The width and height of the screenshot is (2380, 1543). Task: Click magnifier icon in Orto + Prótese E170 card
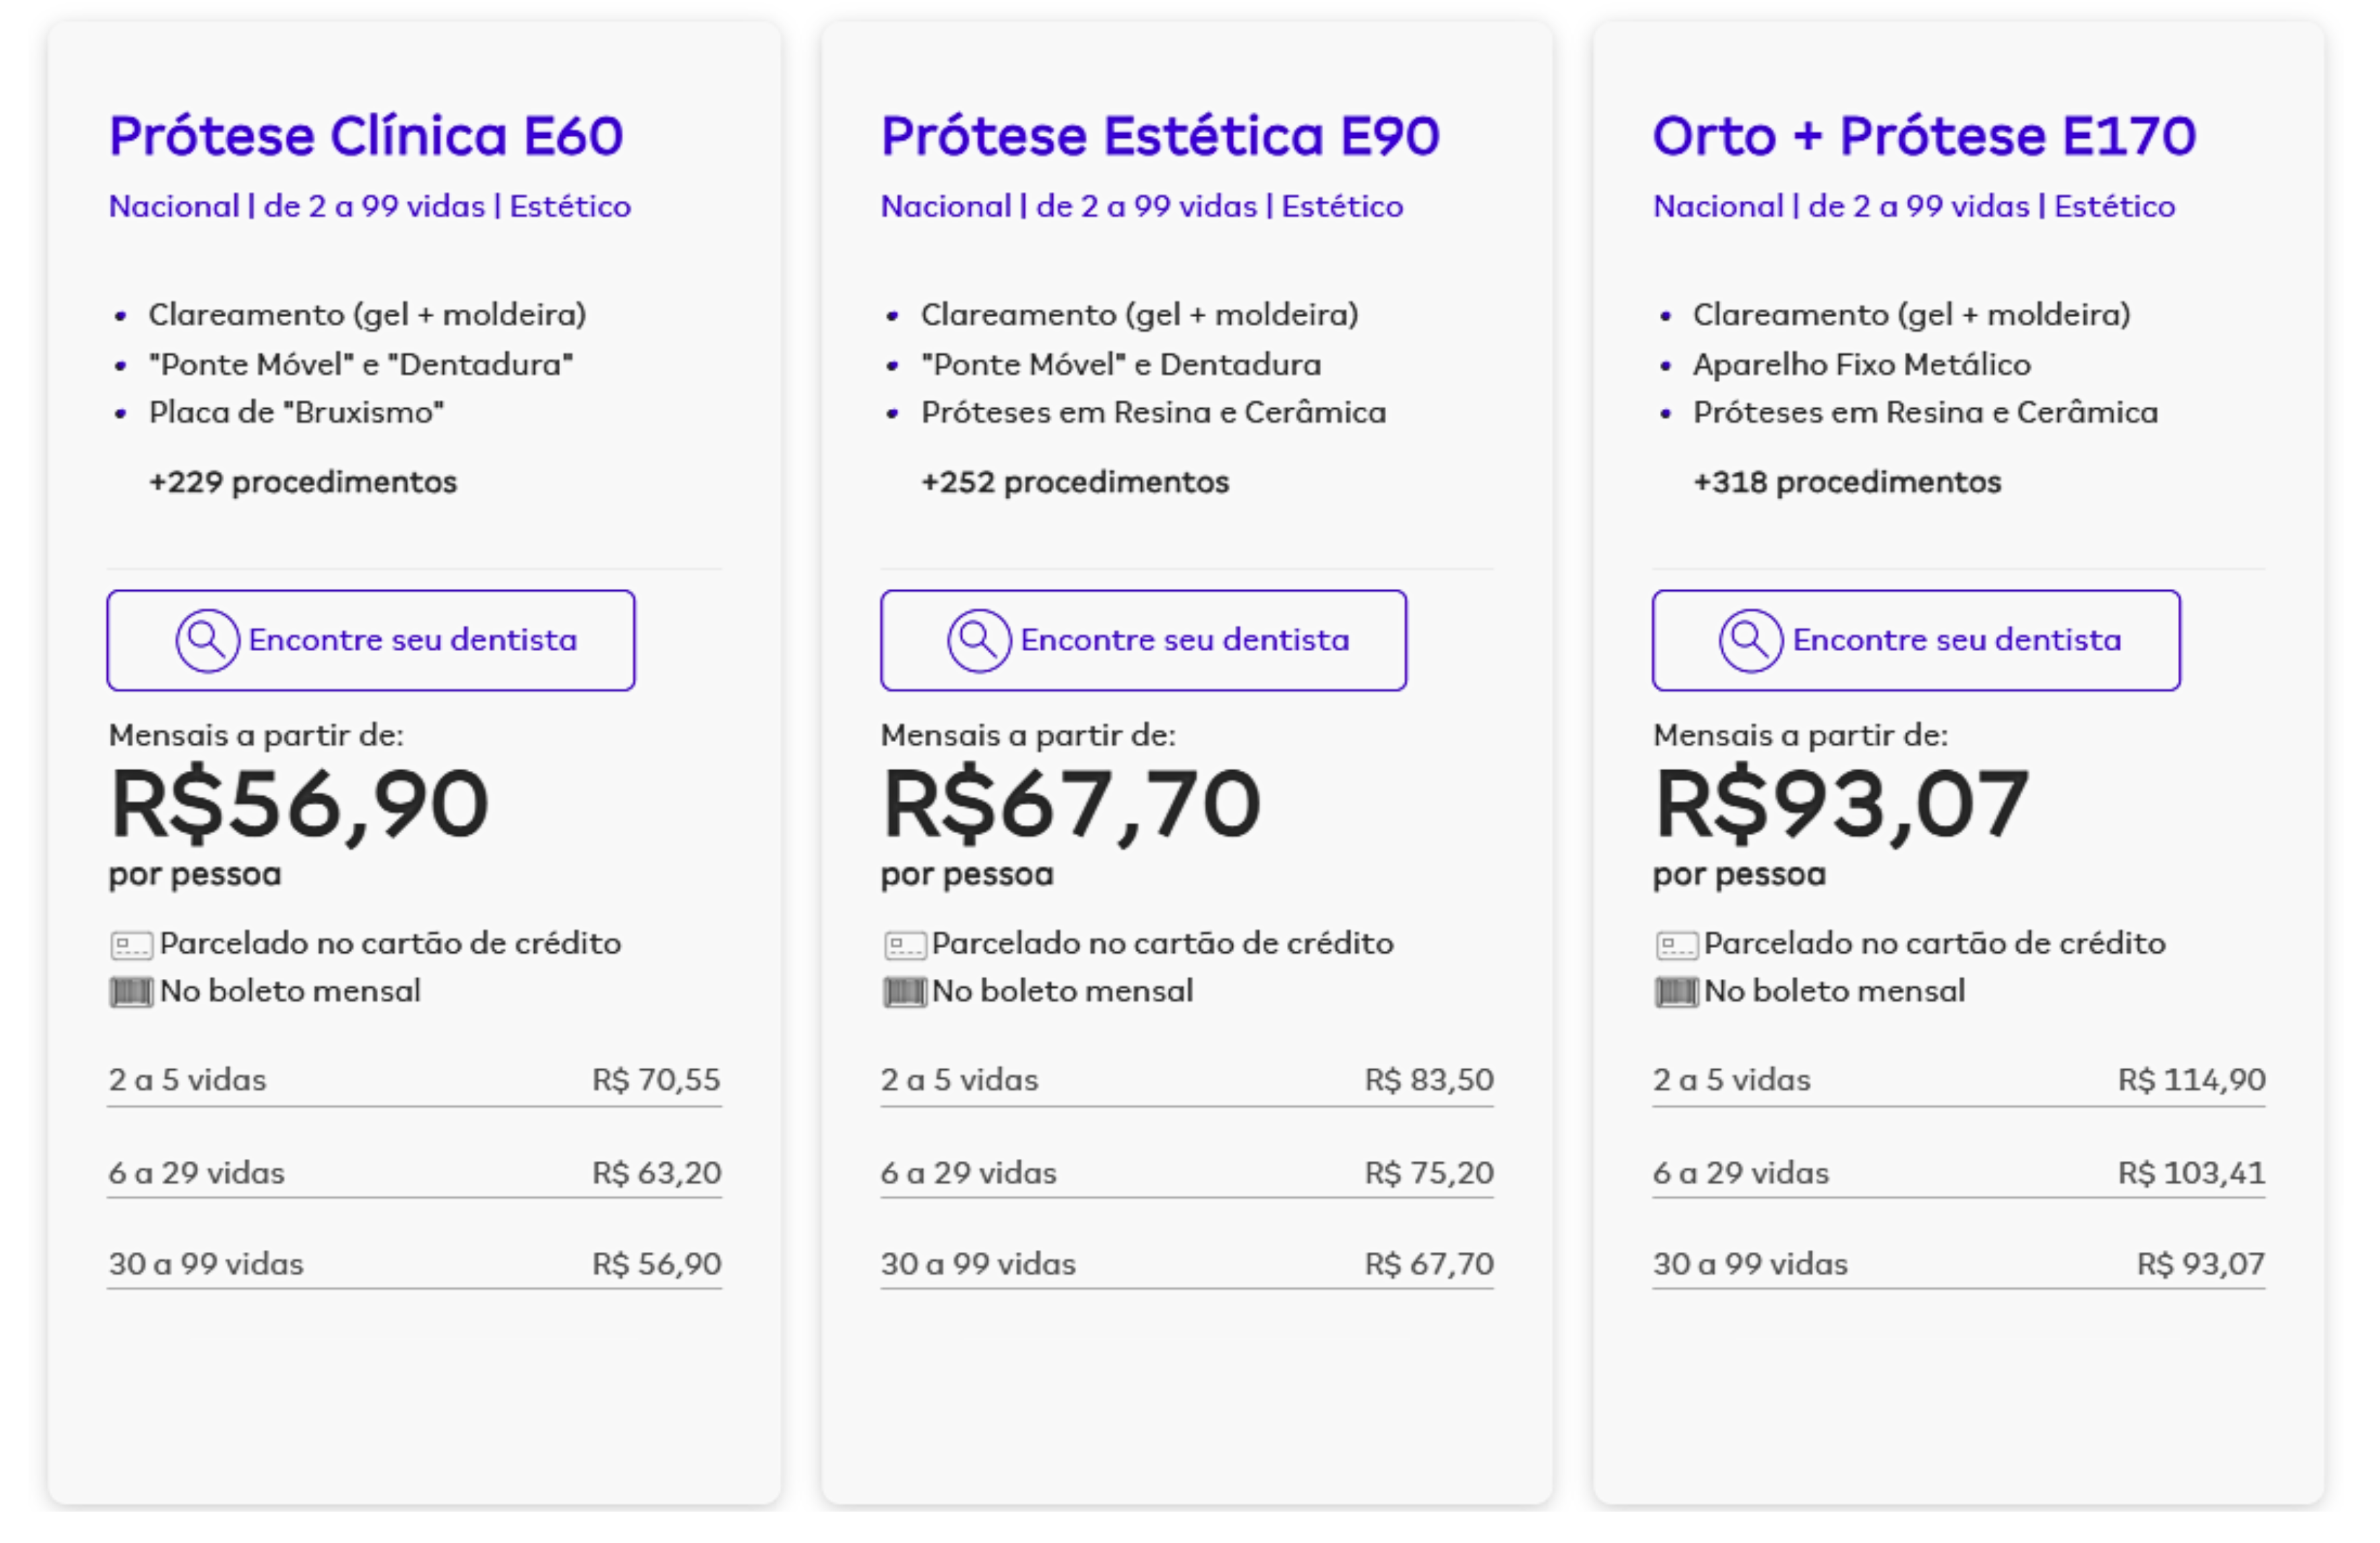(1751, 640)
